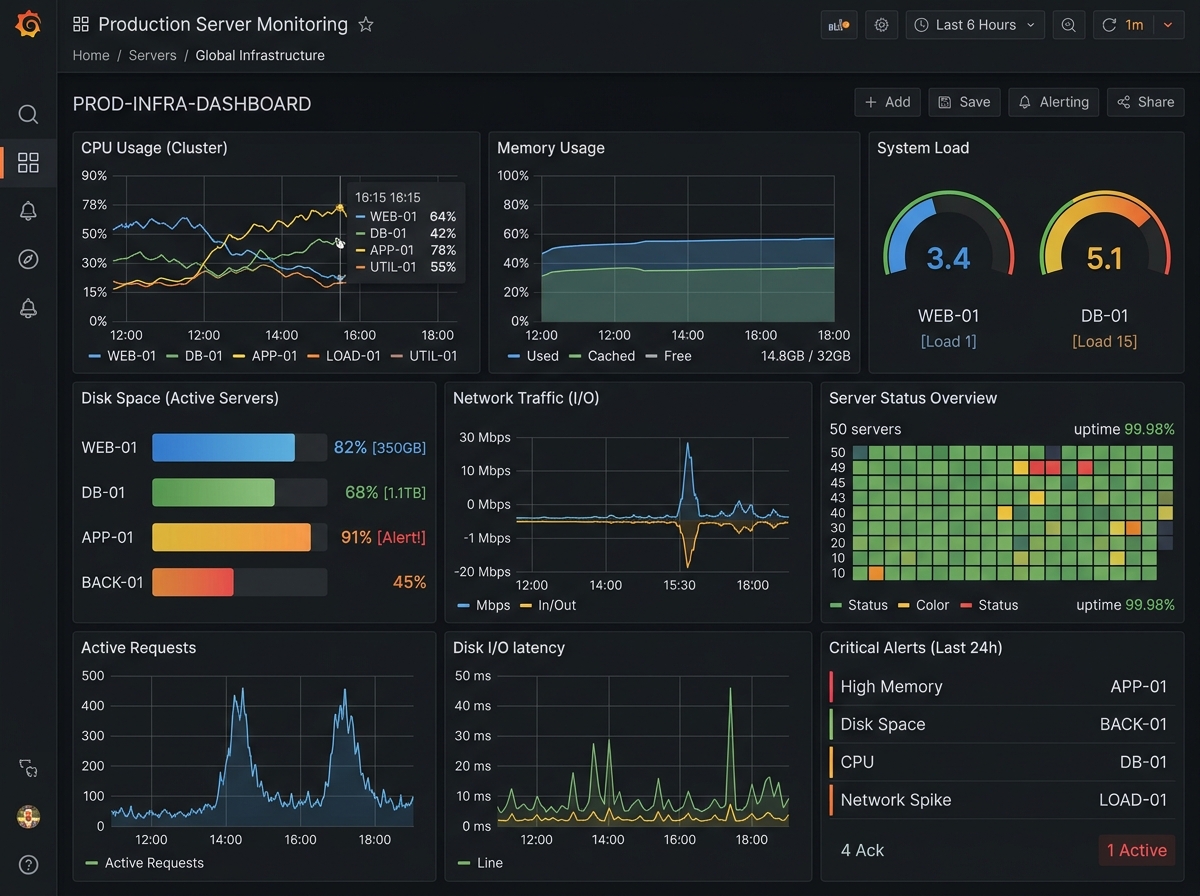Viewport: 1200px width, 896px height.
Task: Toggle APP-01 series in the CPU Usage legend
Action: [x=265, y=356]
